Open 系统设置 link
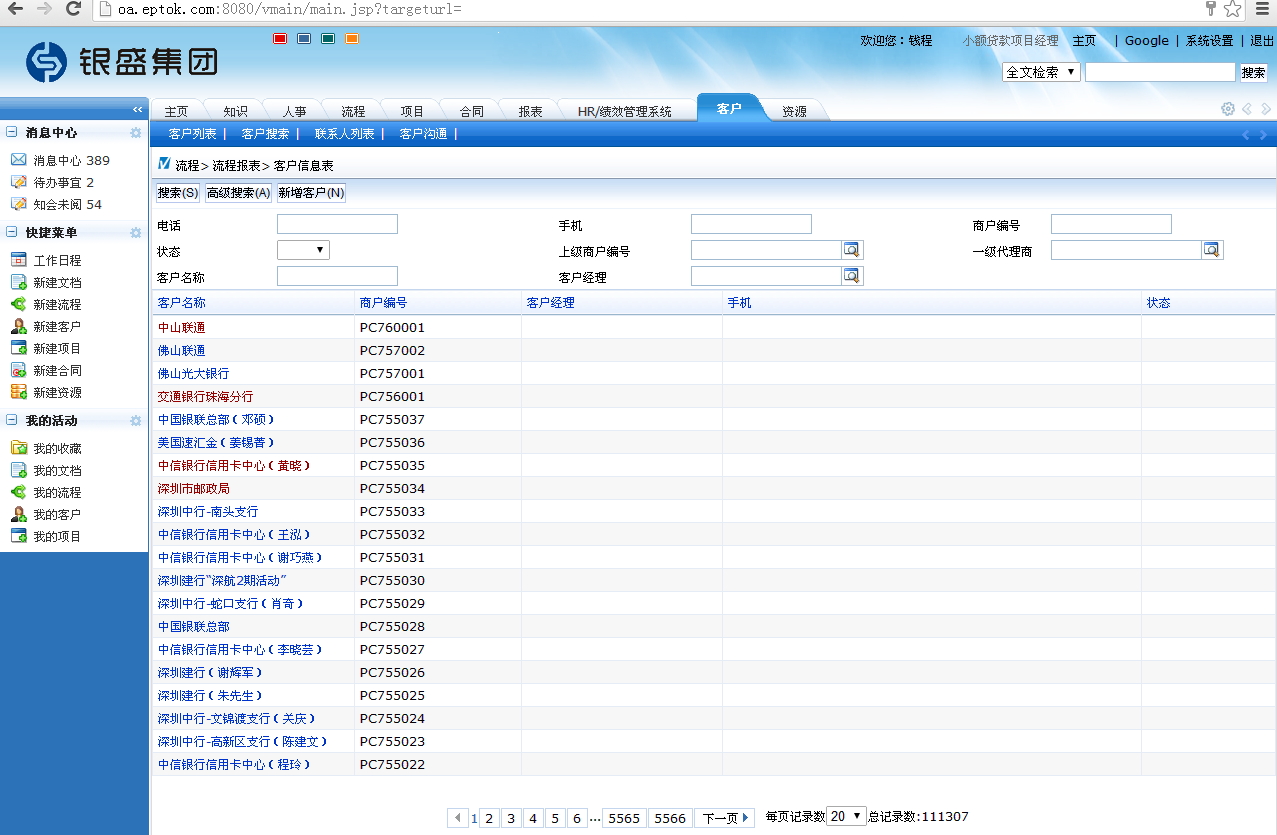Screen dimensions: 1277x835 (1209, 41)
